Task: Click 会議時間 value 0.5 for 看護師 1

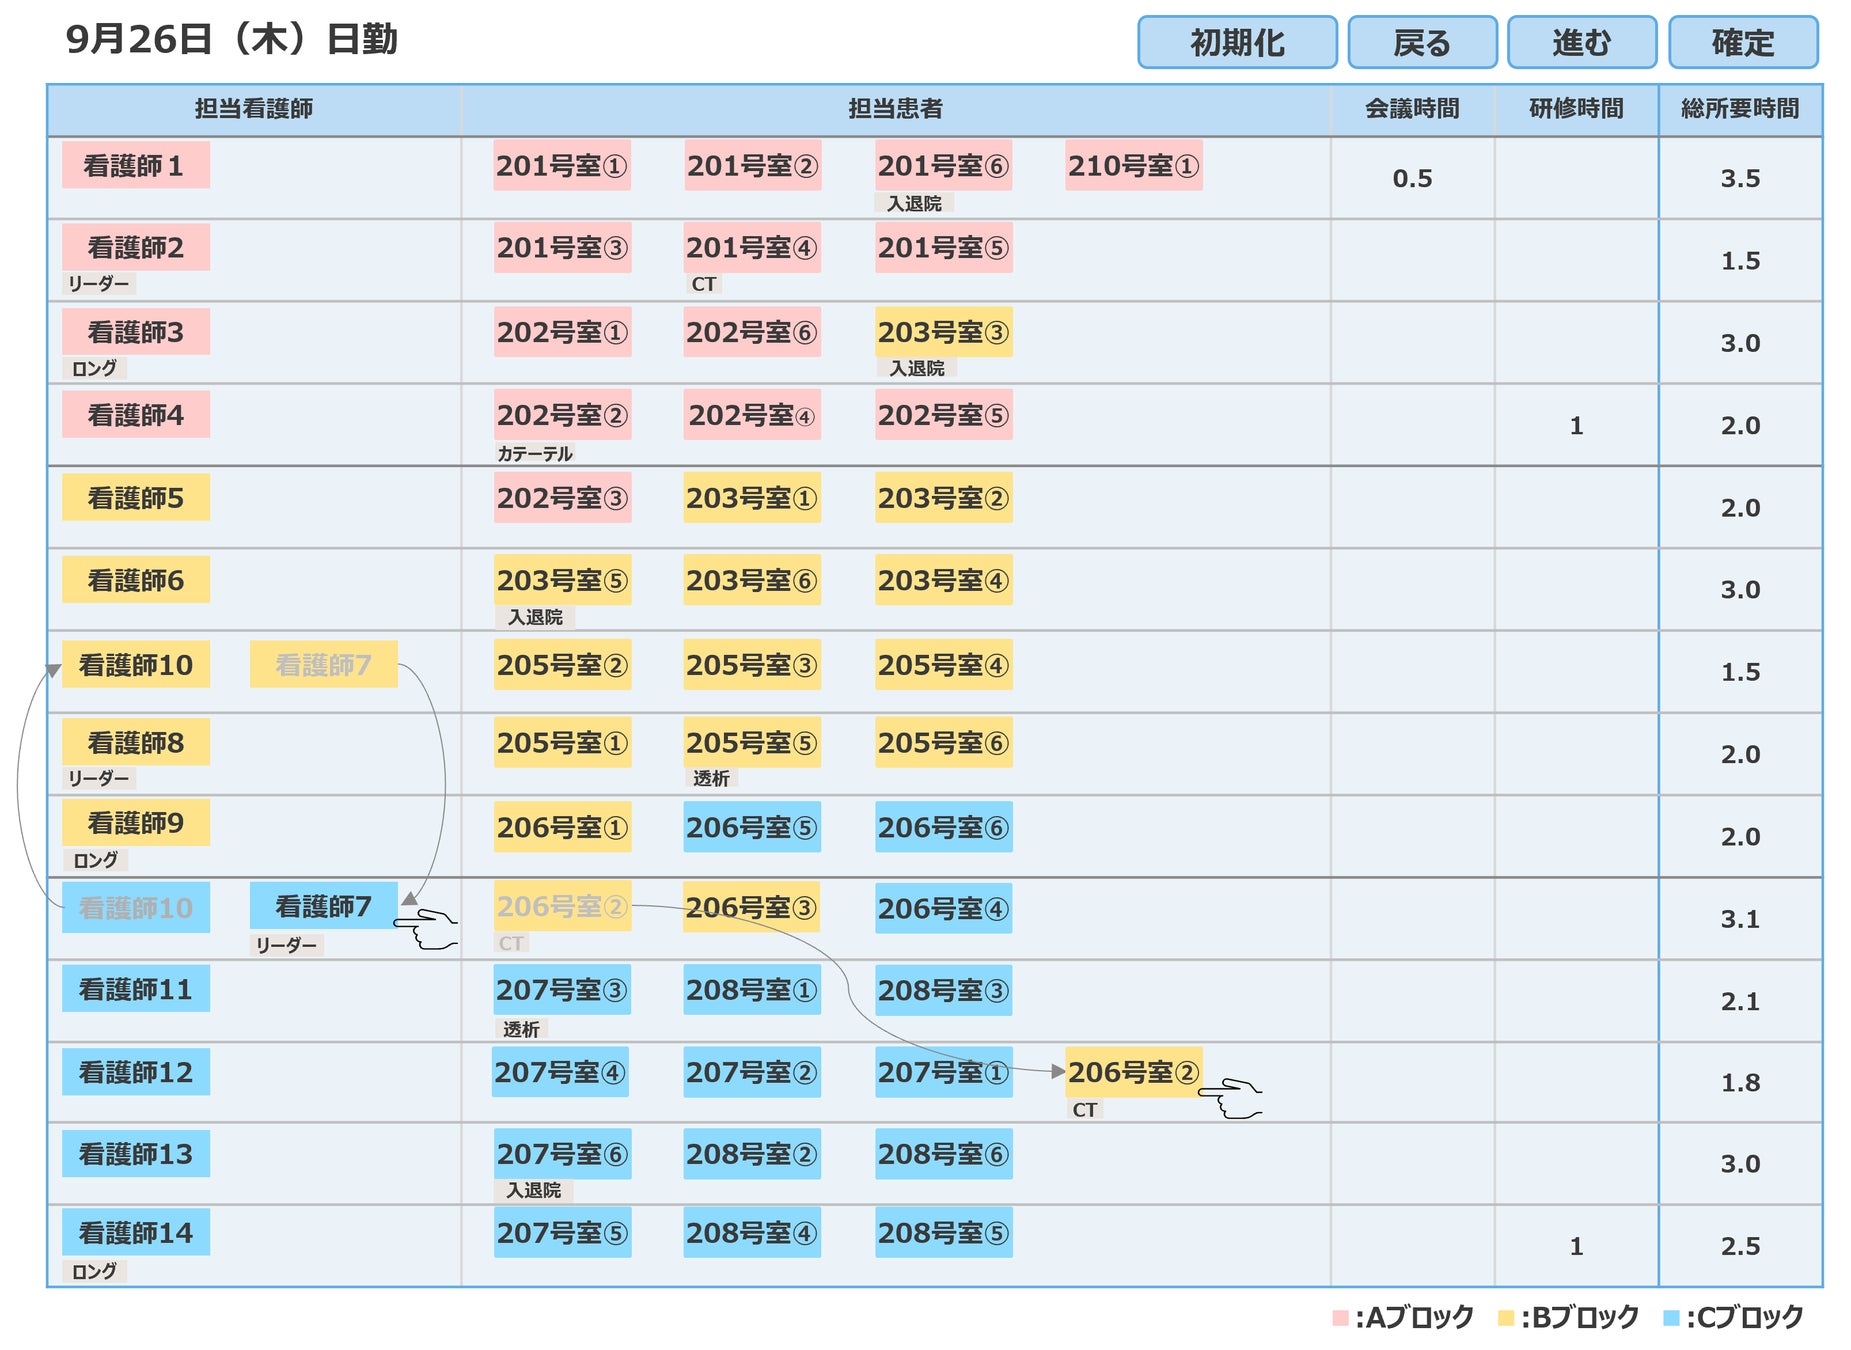Action: point(1412,178)
